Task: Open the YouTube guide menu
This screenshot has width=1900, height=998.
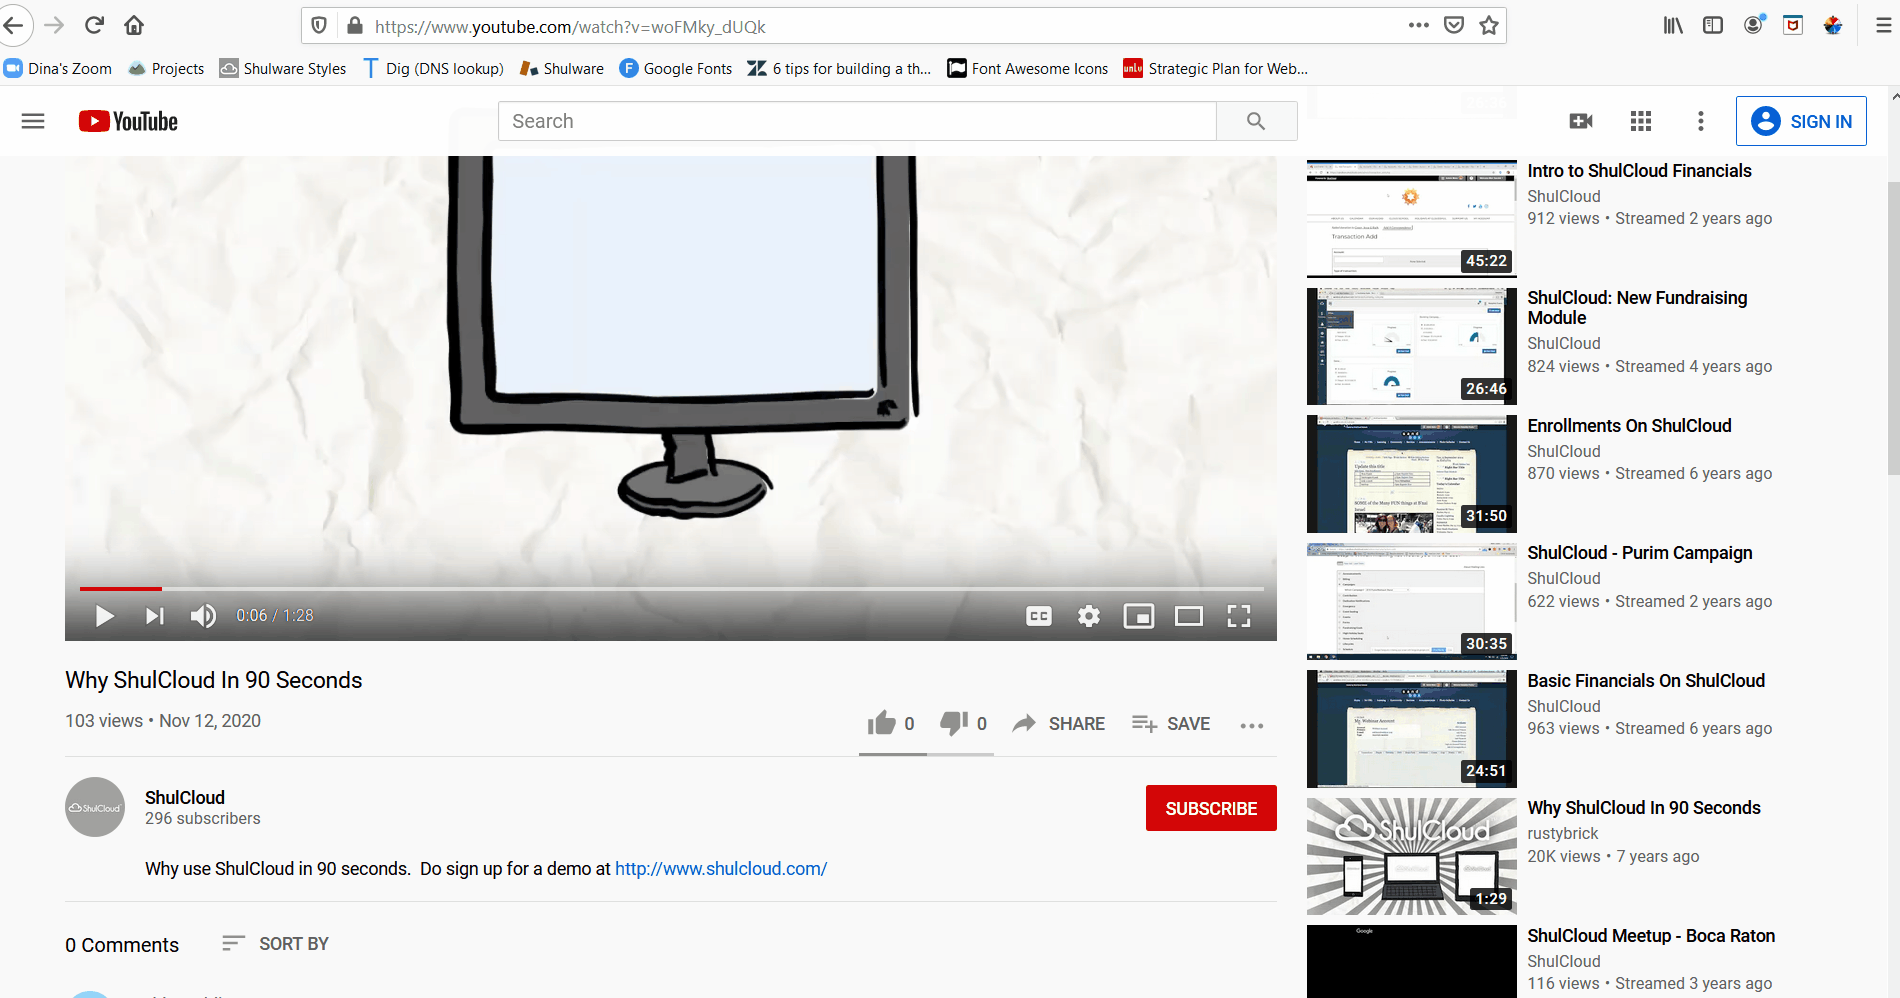Action: point(33,120)
